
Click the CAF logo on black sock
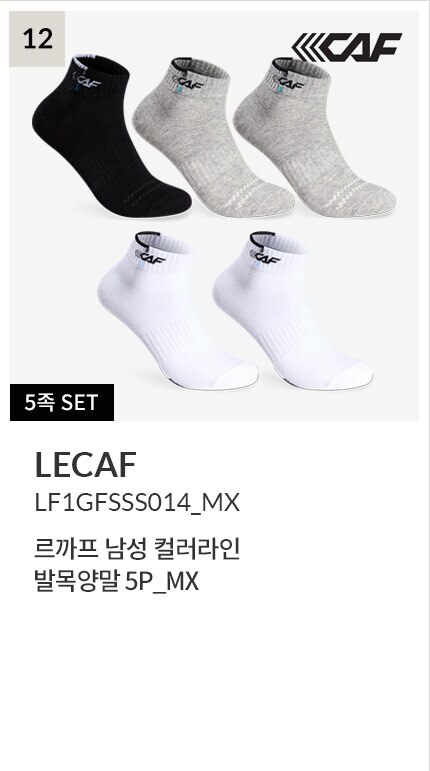(86, 81)
